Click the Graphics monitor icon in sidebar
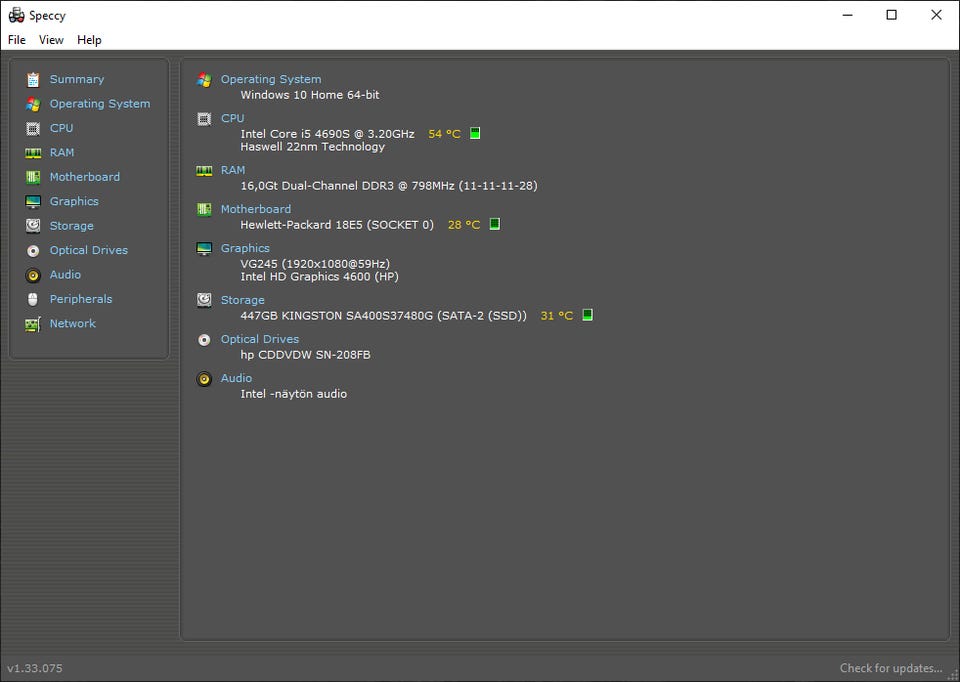The image size is (960, 682). pyautogui.click(x=33, y=201)
